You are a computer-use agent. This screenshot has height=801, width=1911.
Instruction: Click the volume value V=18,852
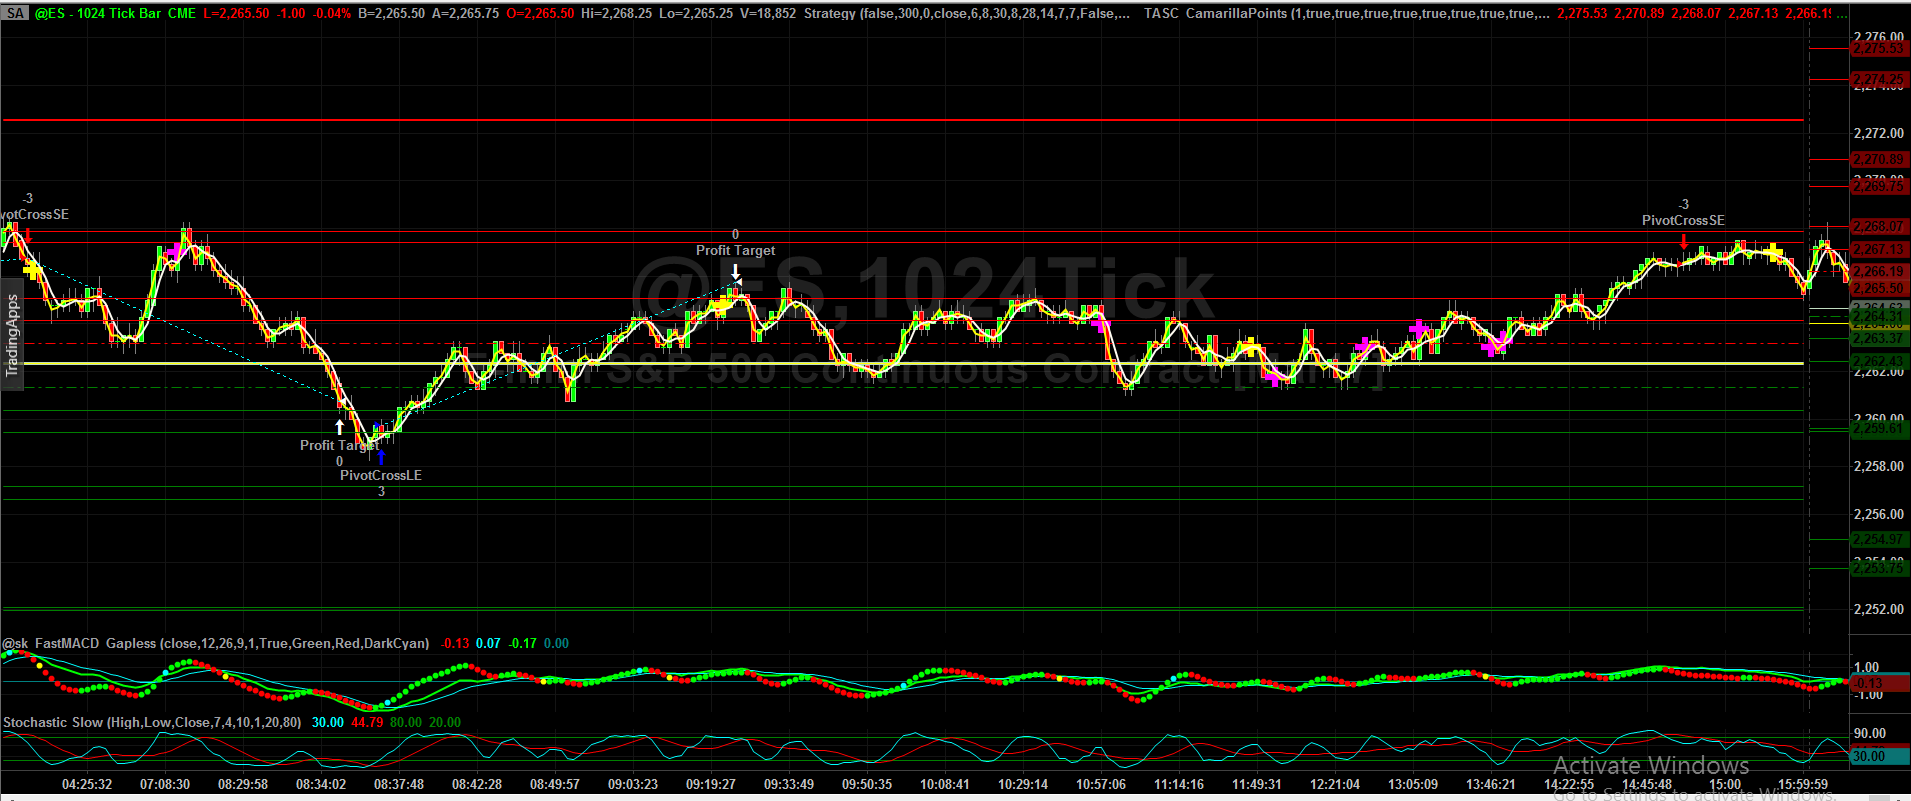point(770,13)
